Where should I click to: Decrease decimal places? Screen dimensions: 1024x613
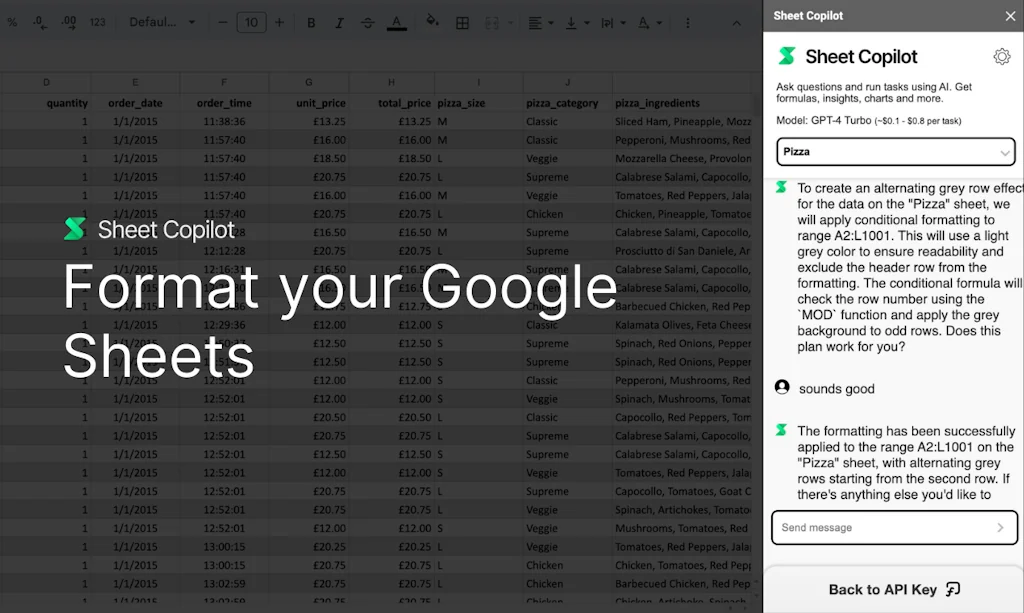tap(39, 21)
